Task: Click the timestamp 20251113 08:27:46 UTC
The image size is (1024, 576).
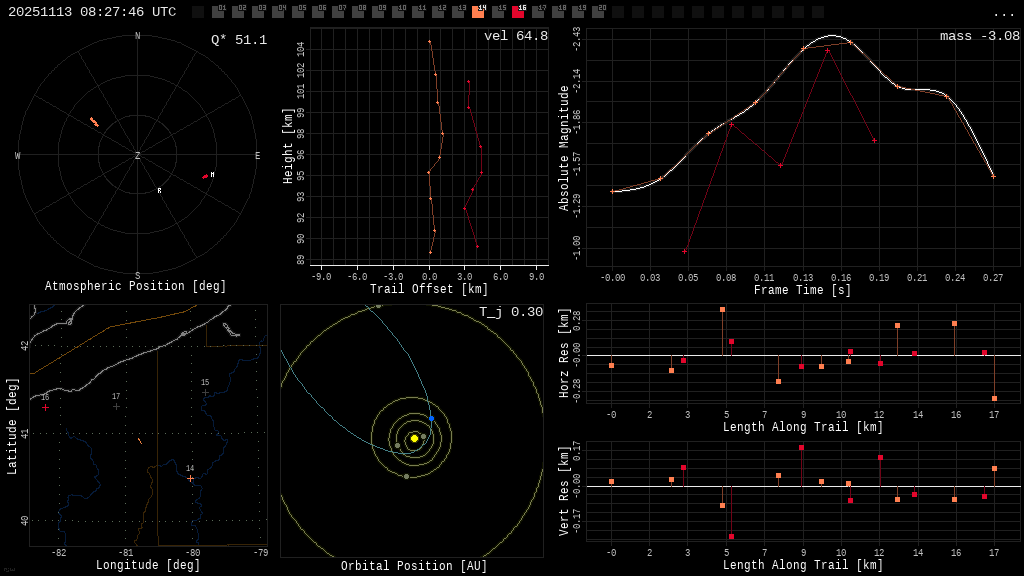Action: 92,12
